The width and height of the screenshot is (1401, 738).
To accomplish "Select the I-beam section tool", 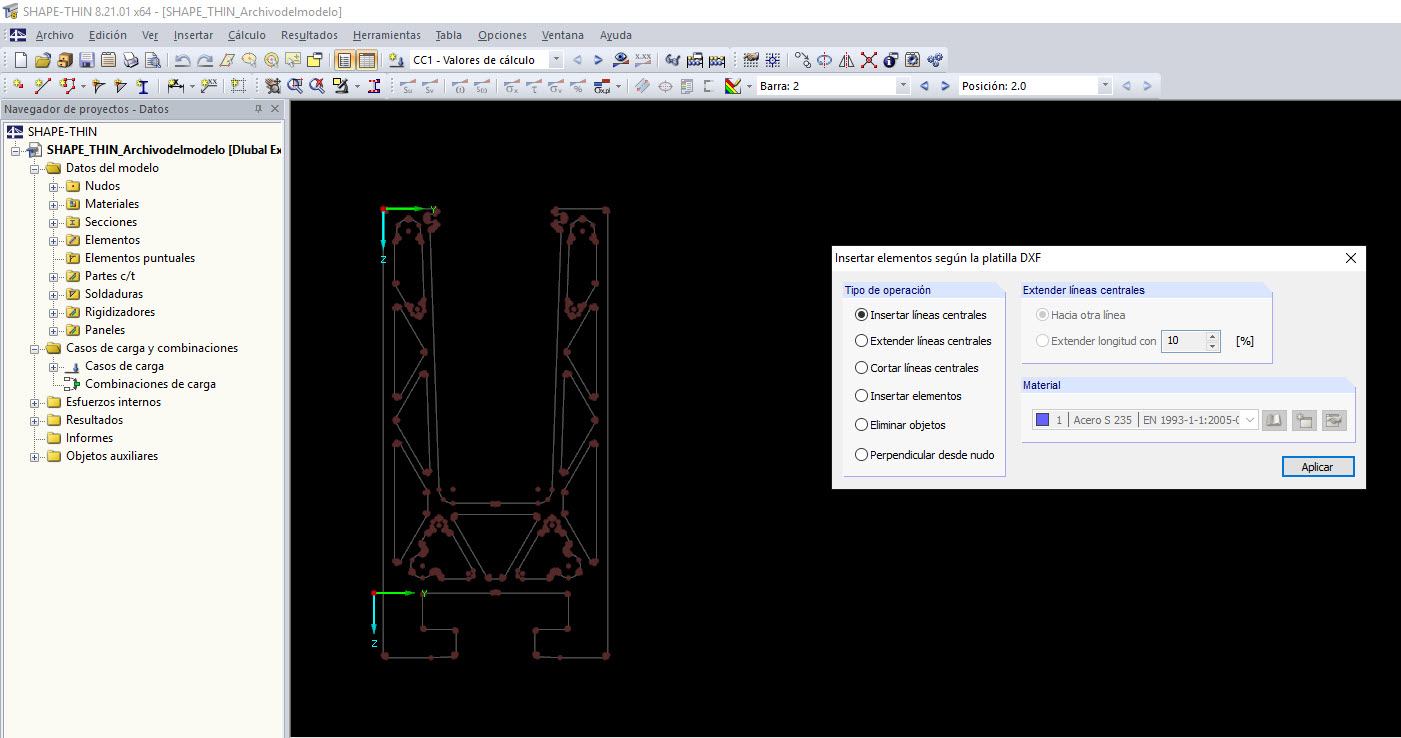I will (x=143, y=86).
